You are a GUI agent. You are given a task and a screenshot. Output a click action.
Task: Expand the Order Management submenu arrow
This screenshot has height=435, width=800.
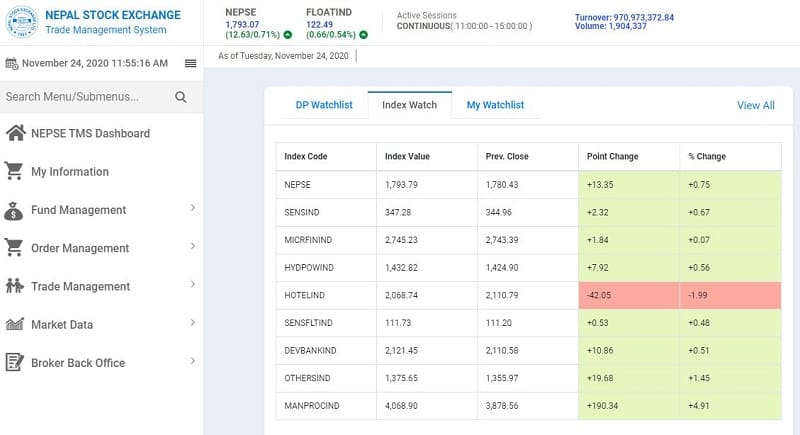192,246
